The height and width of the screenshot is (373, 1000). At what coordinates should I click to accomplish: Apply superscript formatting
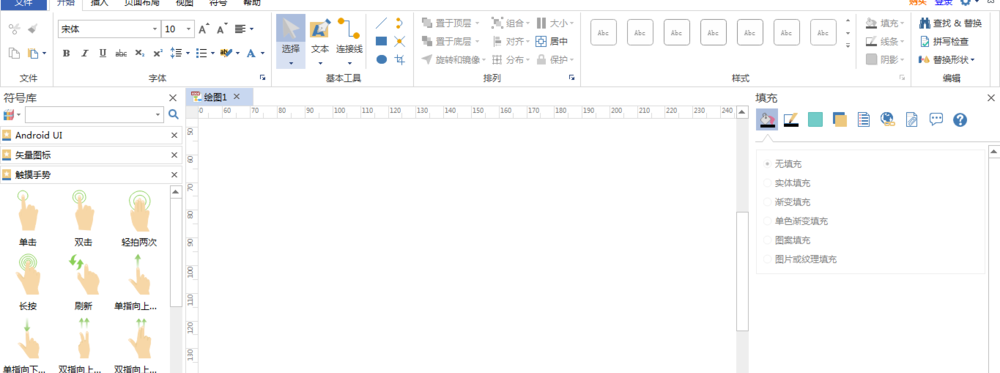pyautogui.click(x=158, y=54)
